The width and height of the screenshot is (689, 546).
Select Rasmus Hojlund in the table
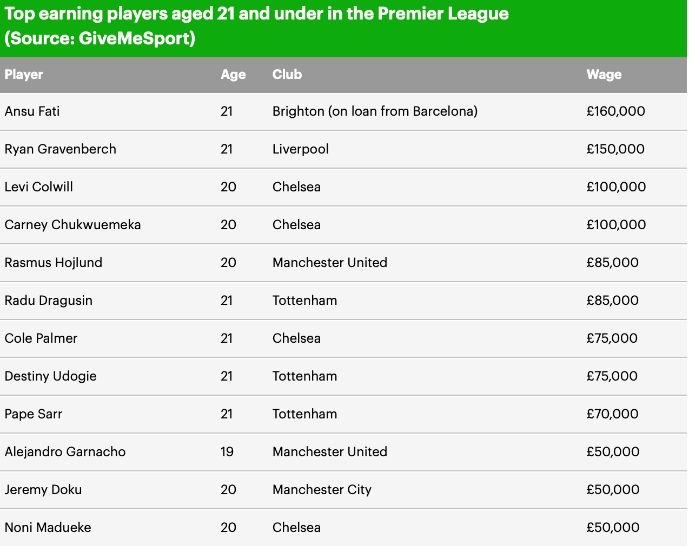pyautogui.click(x=54, y=263)
